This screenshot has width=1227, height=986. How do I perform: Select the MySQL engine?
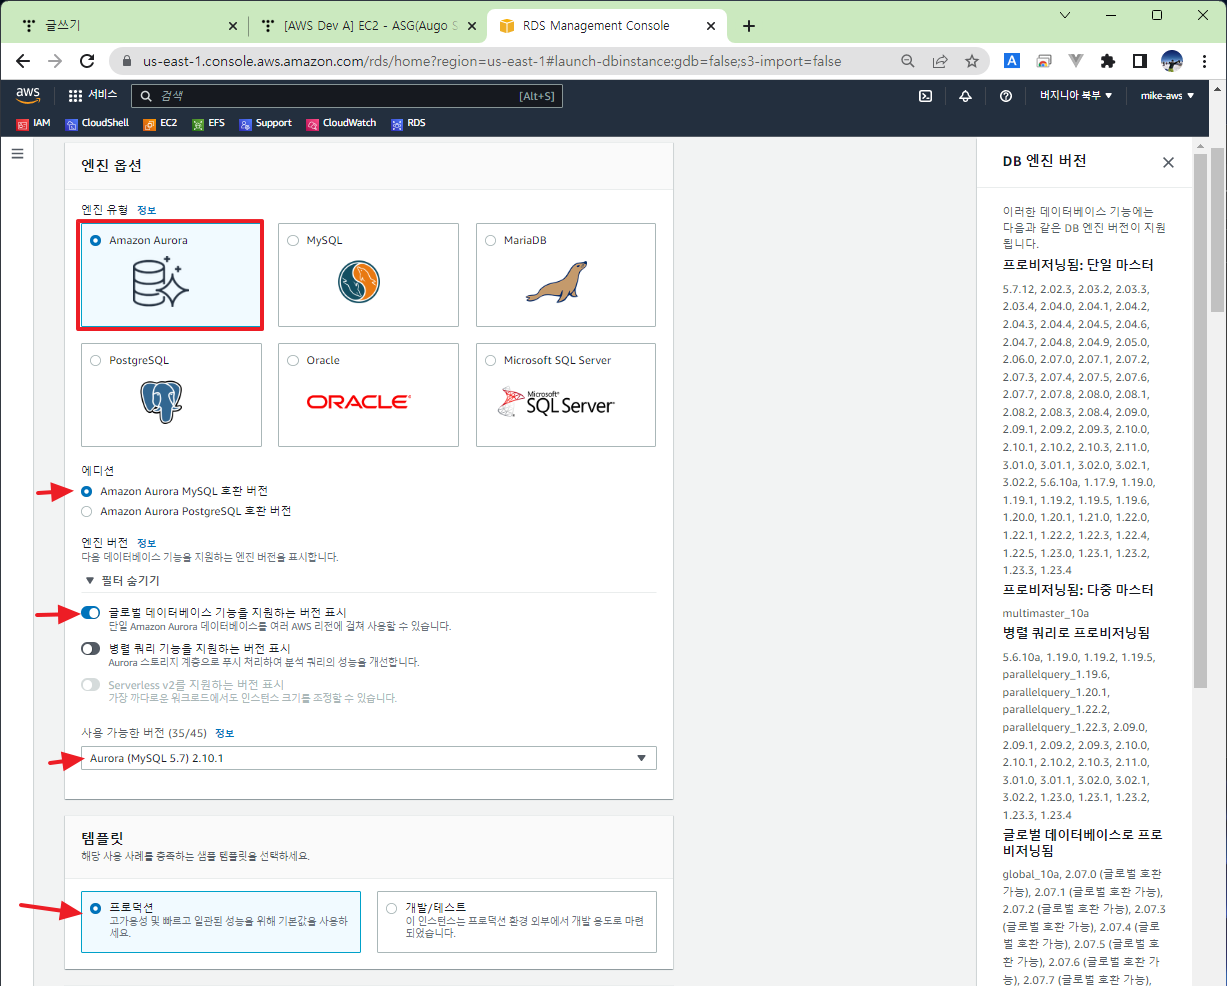click(368, 275)
